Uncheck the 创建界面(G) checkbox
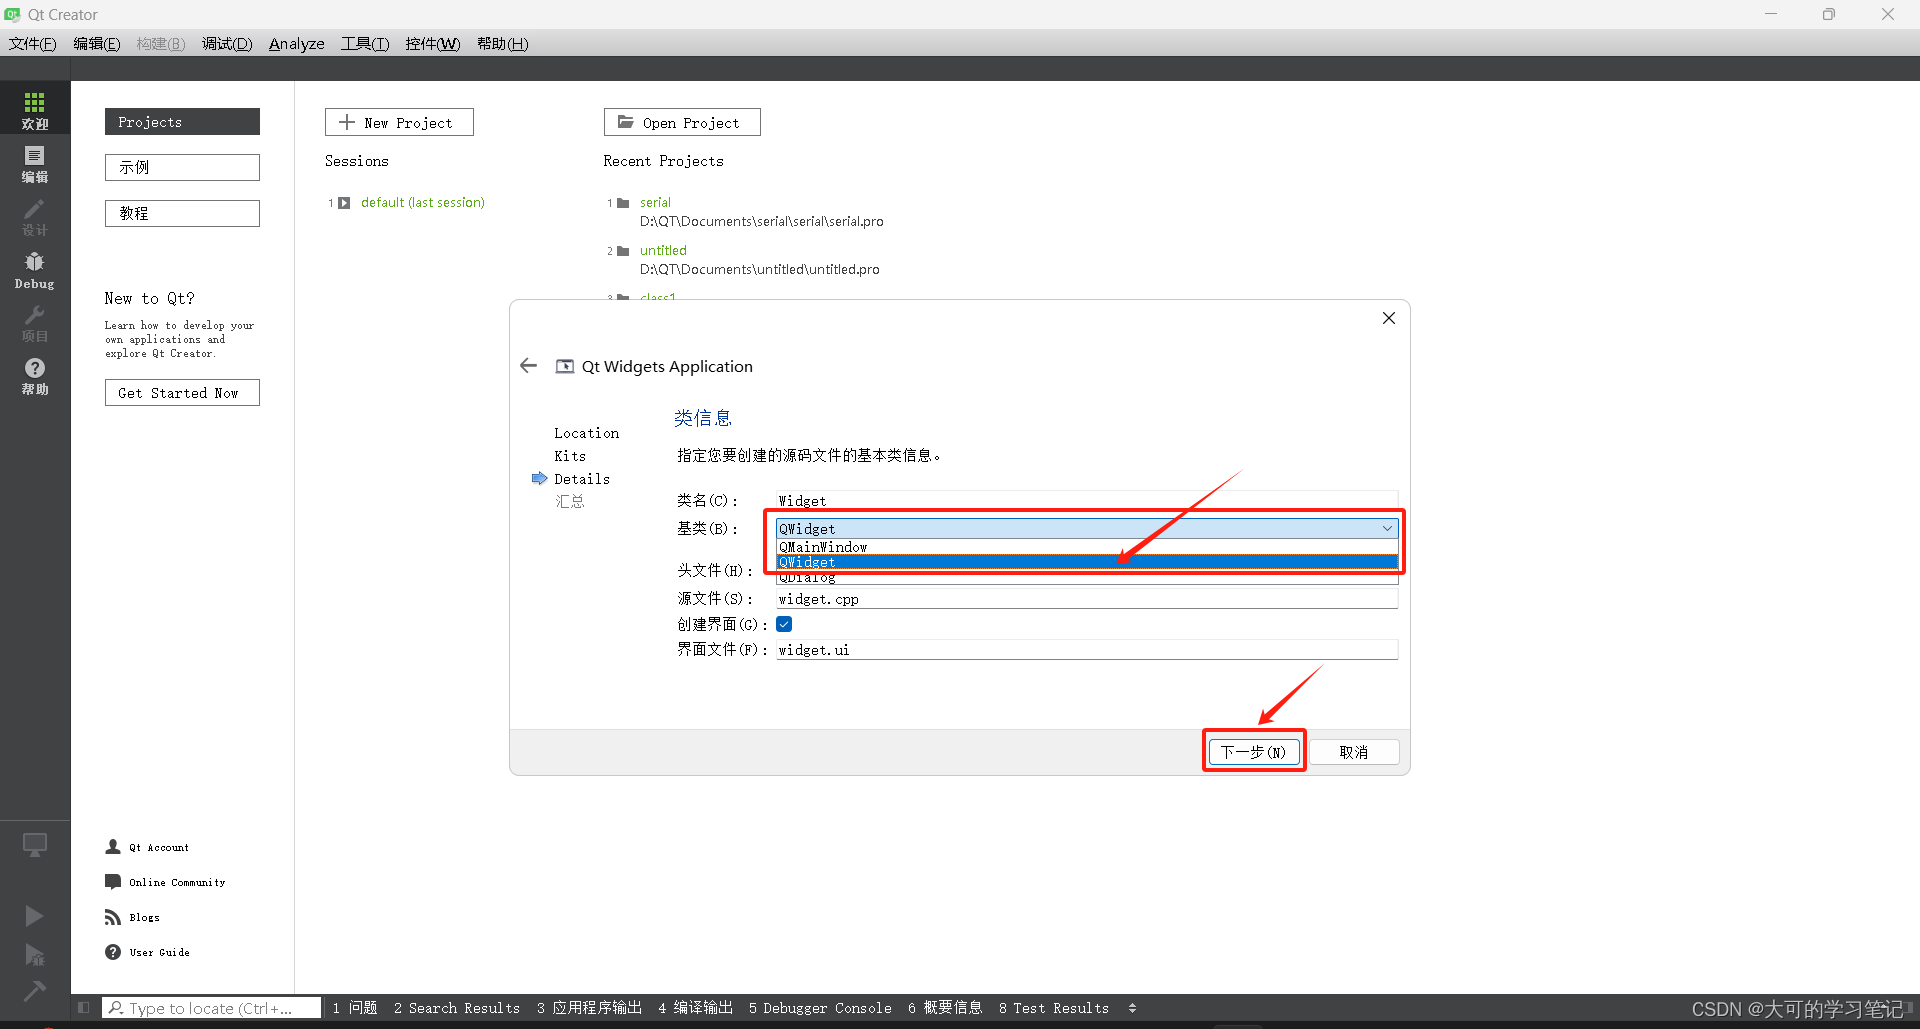Viewport: 1920px width, 1029px height. pyautogui.click(x=784, y=624)
